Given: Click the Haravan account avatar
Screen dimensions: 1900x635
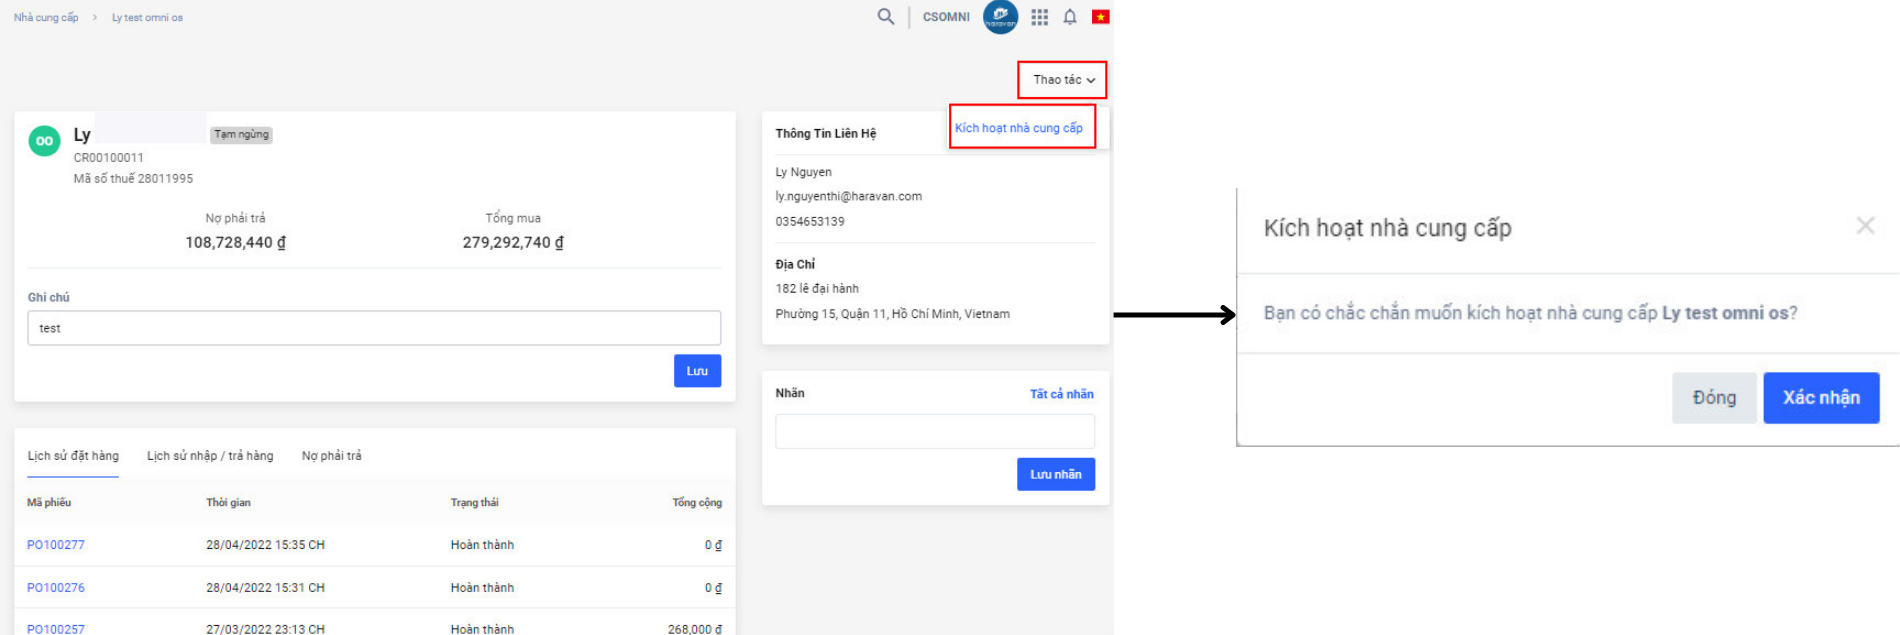Looking at the screenshot, I should point(1000,17).
